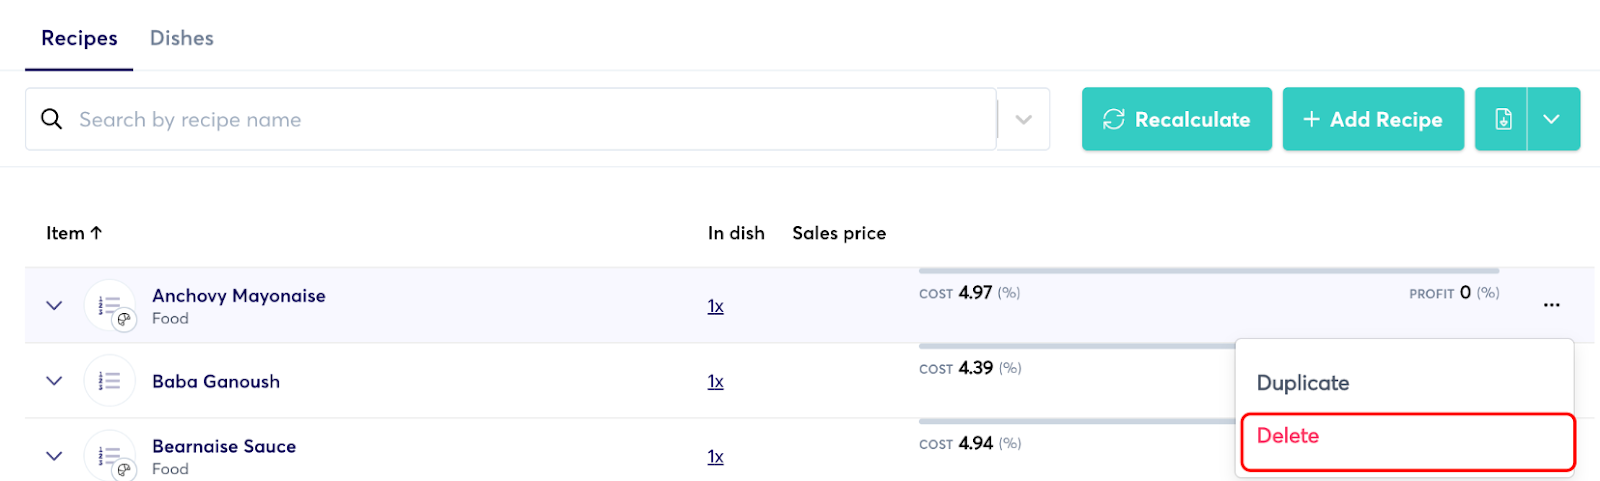Open the three-dot menu for Anchovy Mayonaise
Viewport: 1600px width, 481px height.
tap(1551, 305)
